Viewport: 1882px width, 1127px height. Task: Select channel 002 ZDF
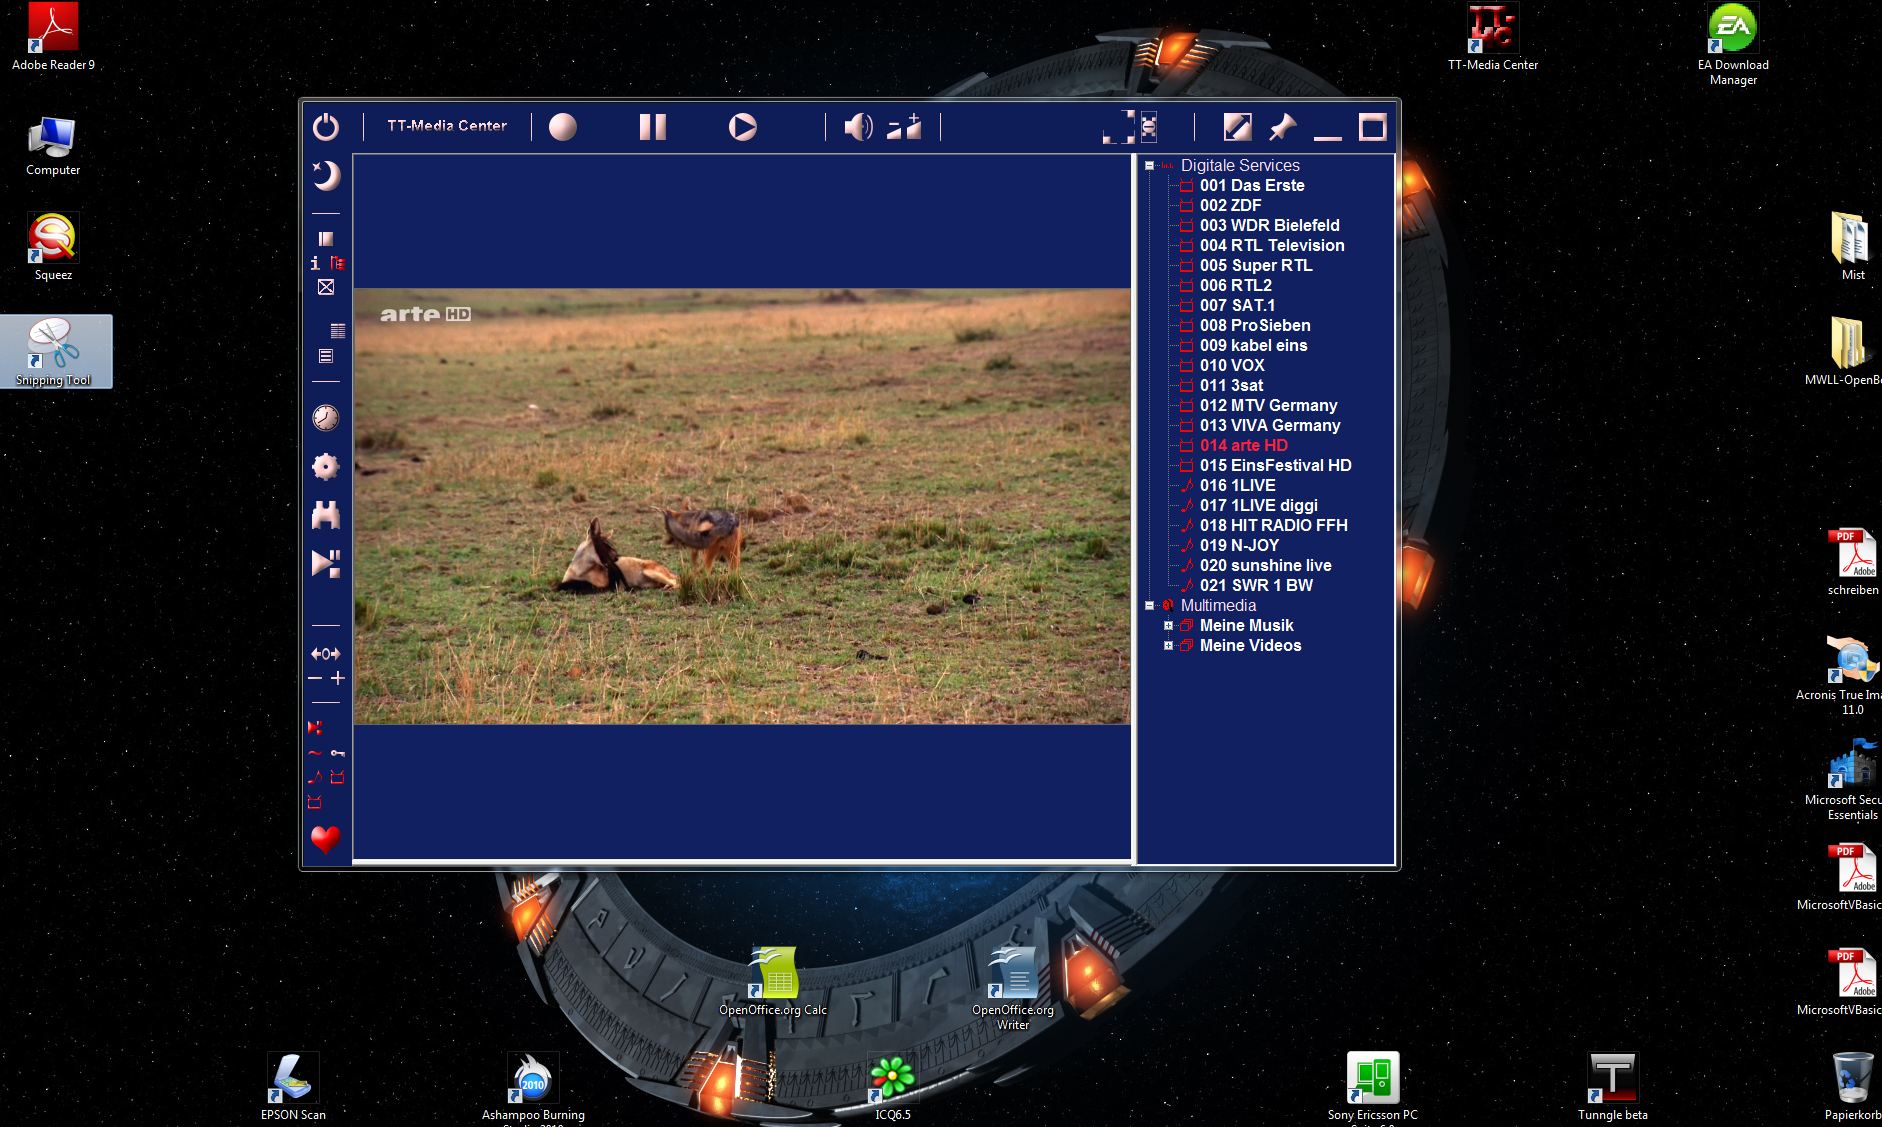coord(1231,206)
